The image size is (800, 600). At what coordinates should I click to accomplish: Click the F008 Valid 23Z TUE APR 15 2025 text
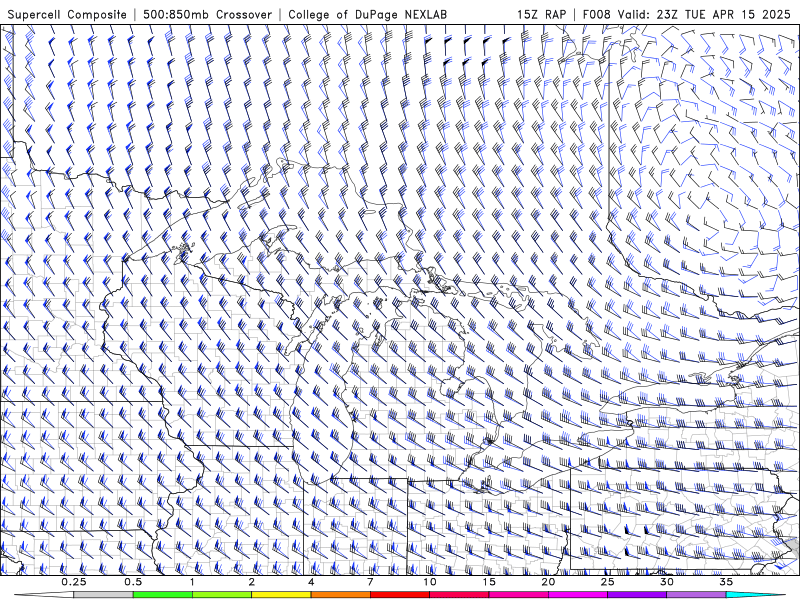pyautogui.click(x=686, y=14)
